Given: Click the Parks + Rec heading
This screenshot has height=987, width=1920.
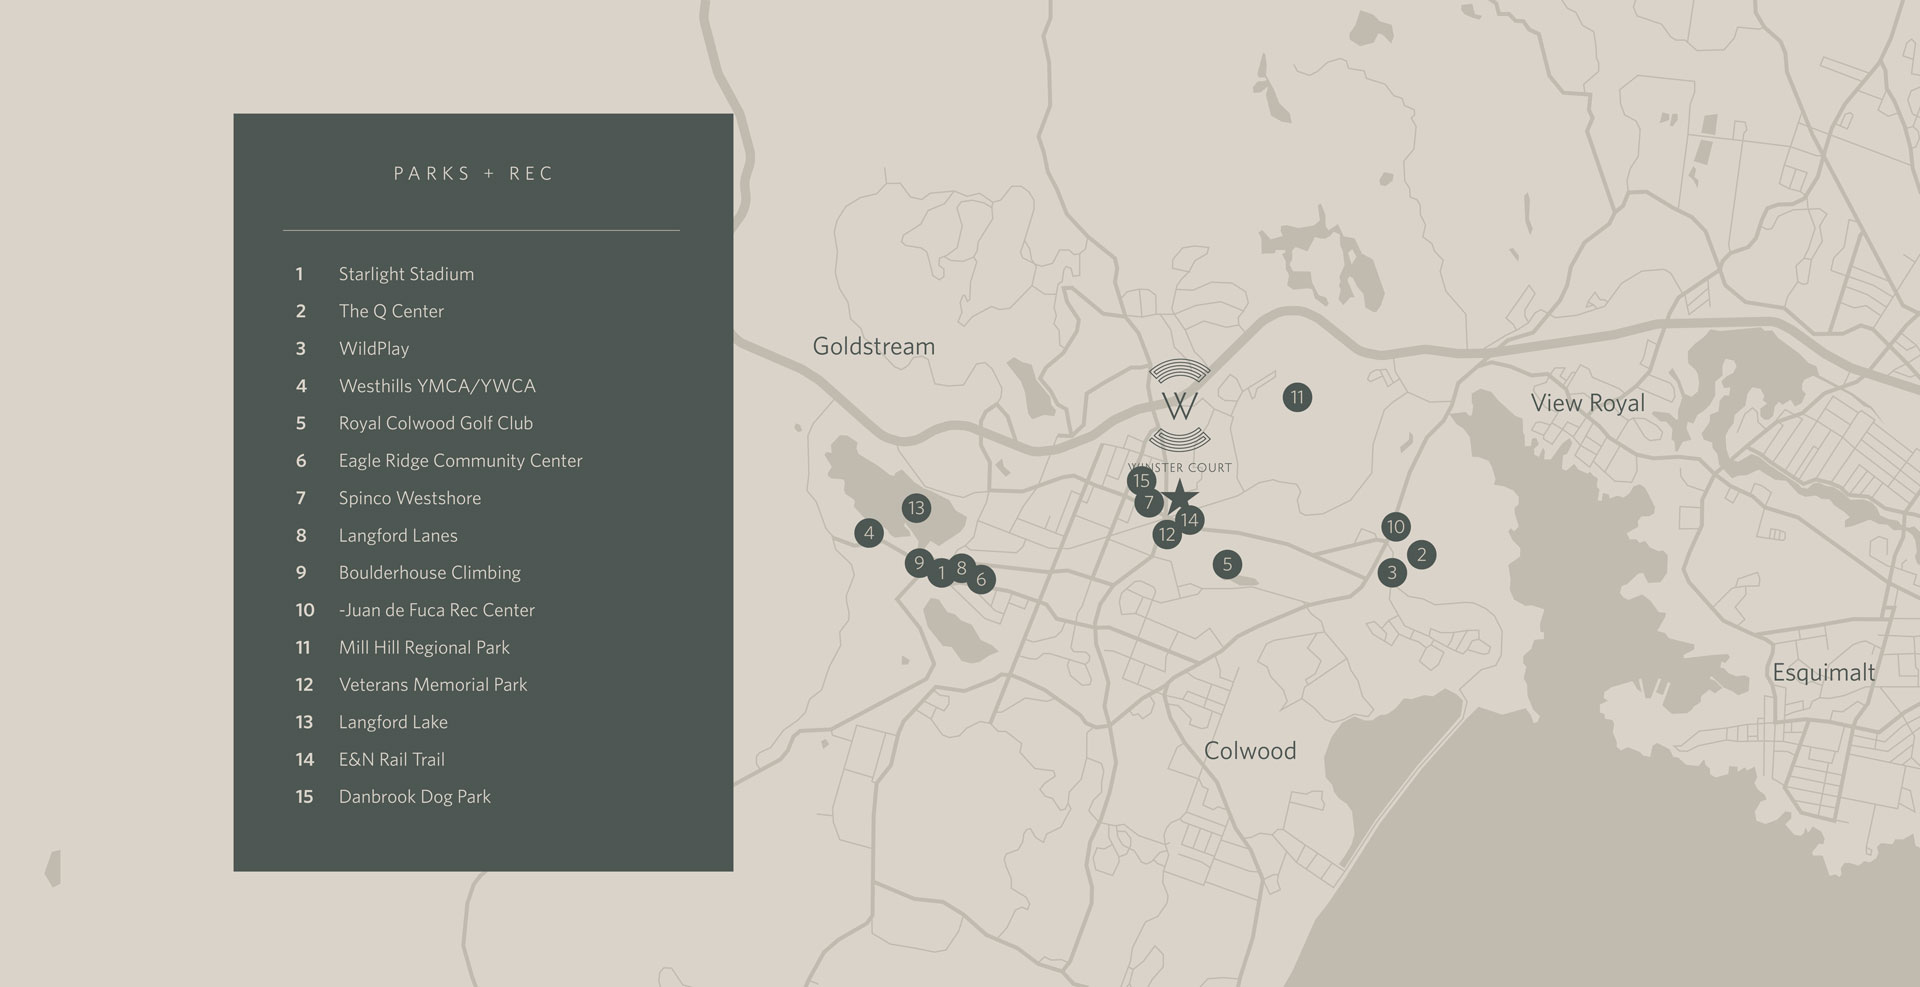Looking at the screenshot, I should [473, 174].
